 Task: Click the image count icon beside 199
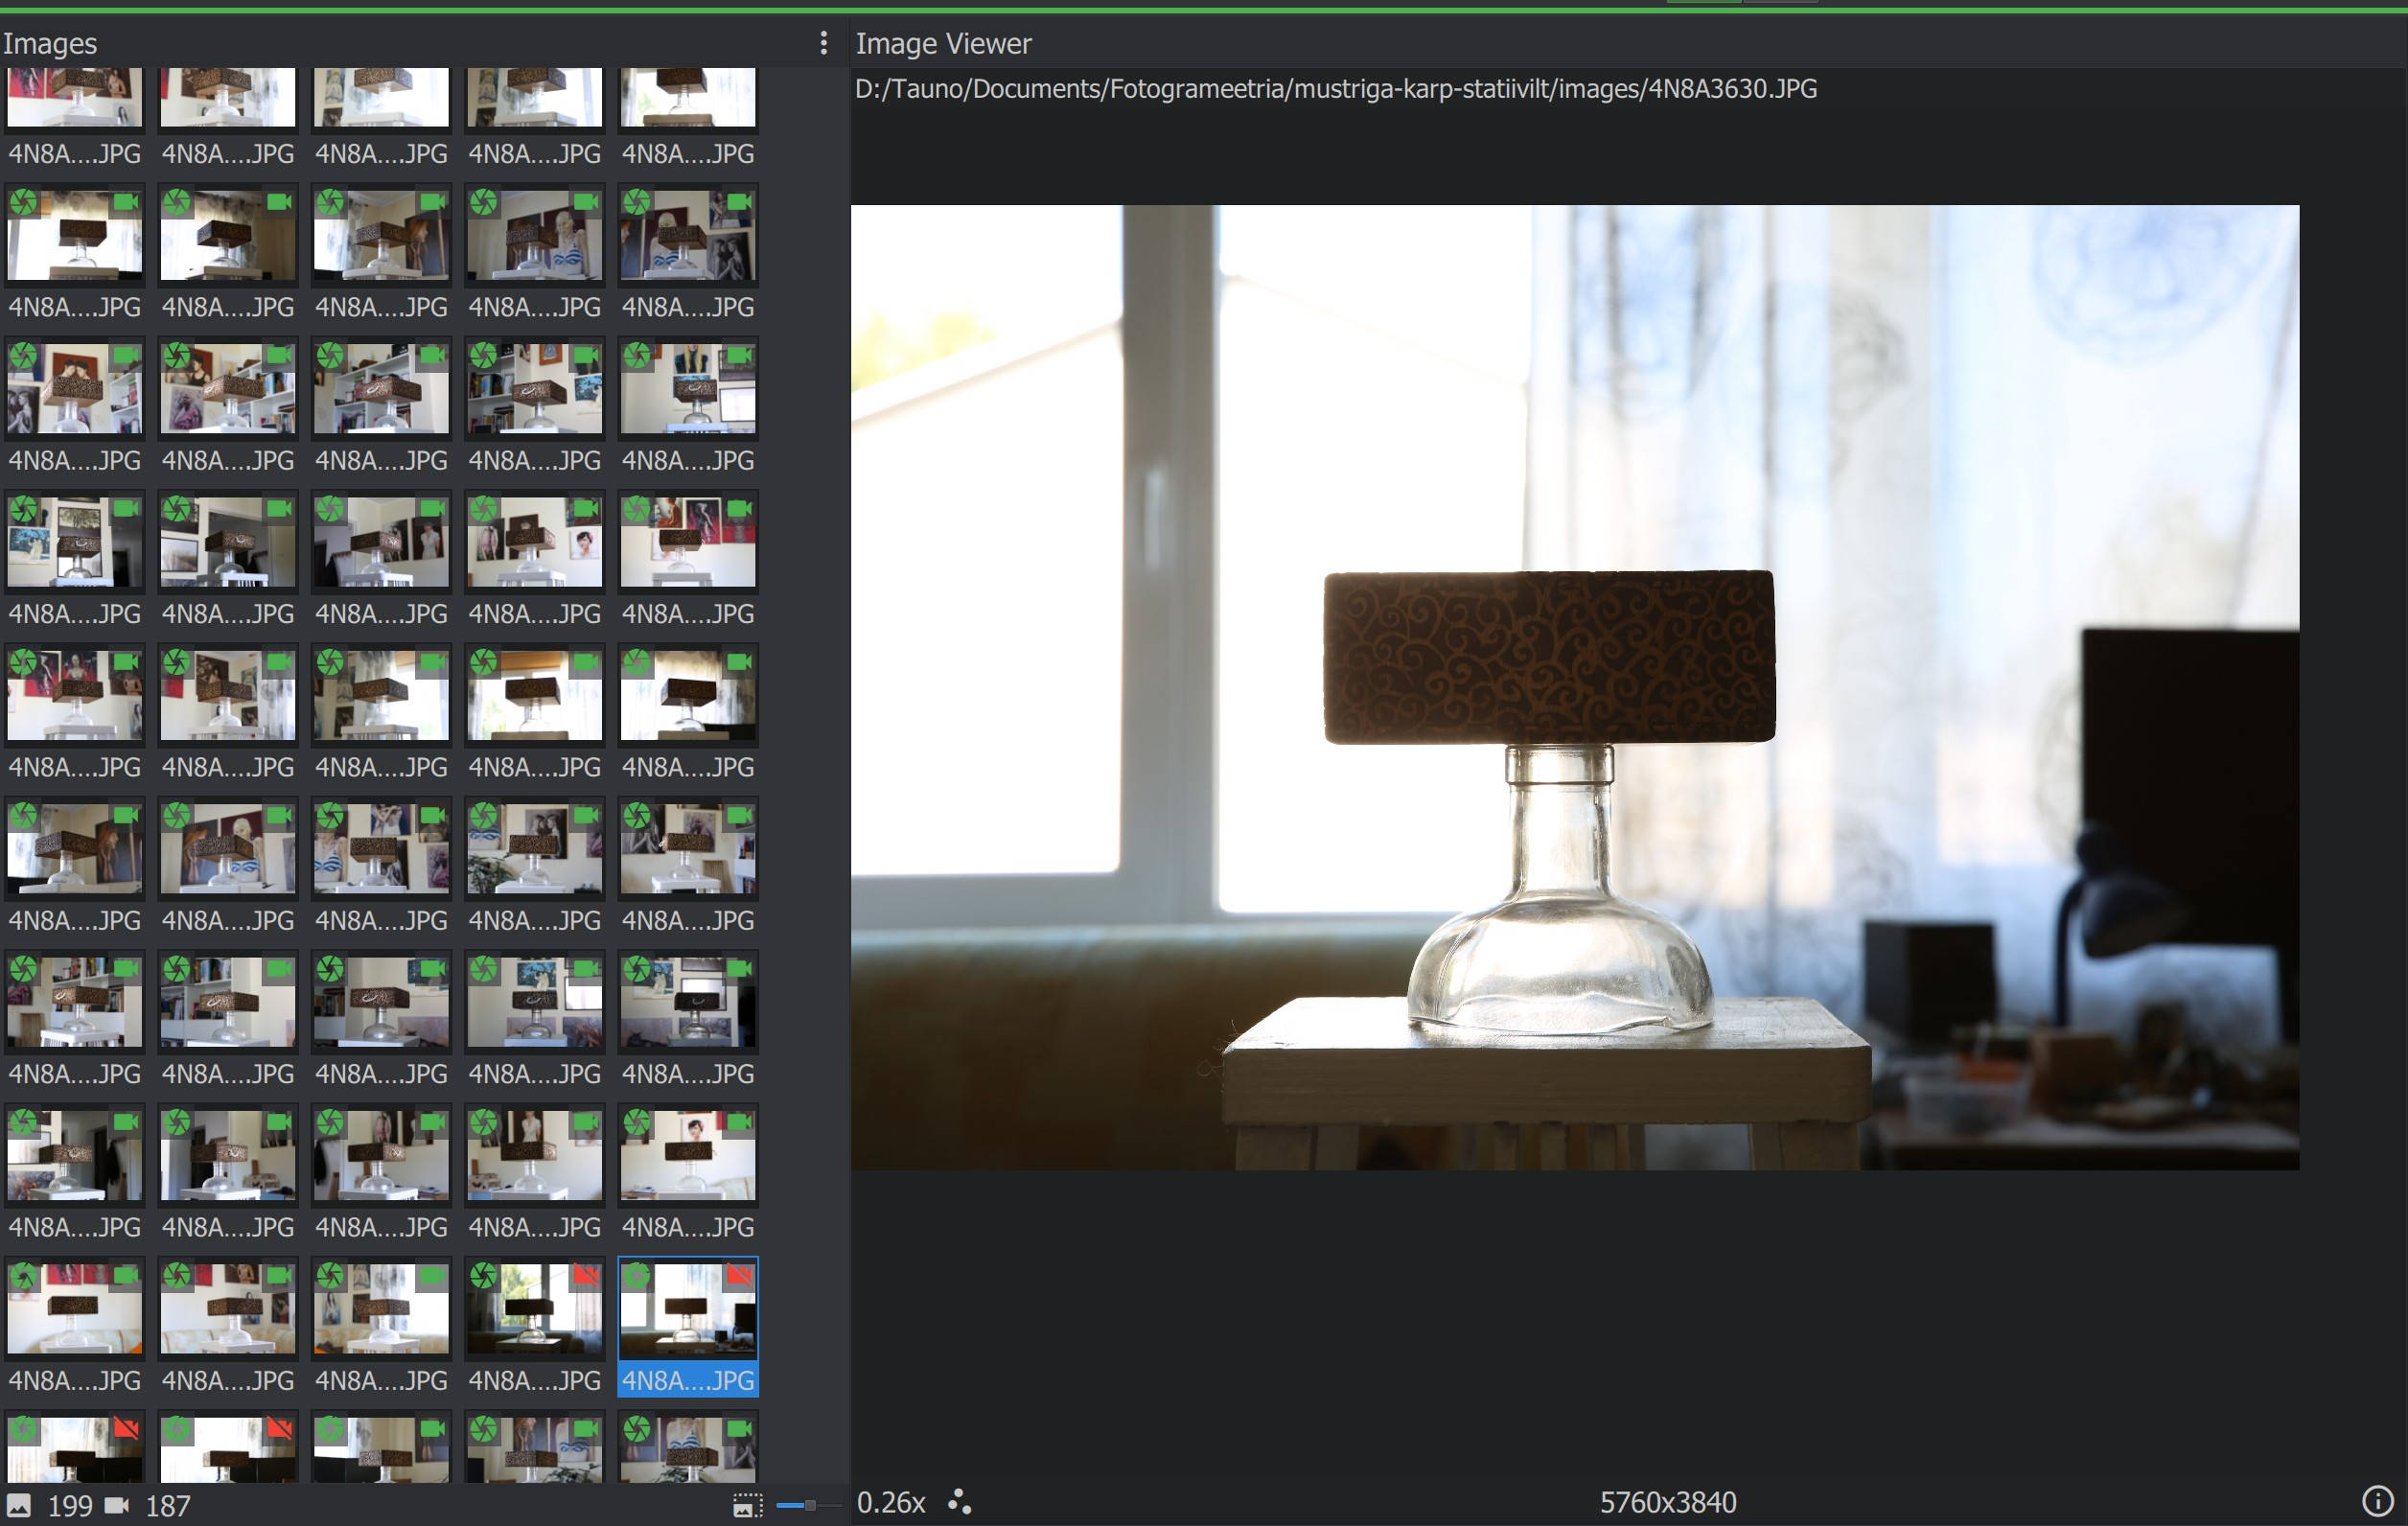pyautogui.click(x=19, y=1505)
